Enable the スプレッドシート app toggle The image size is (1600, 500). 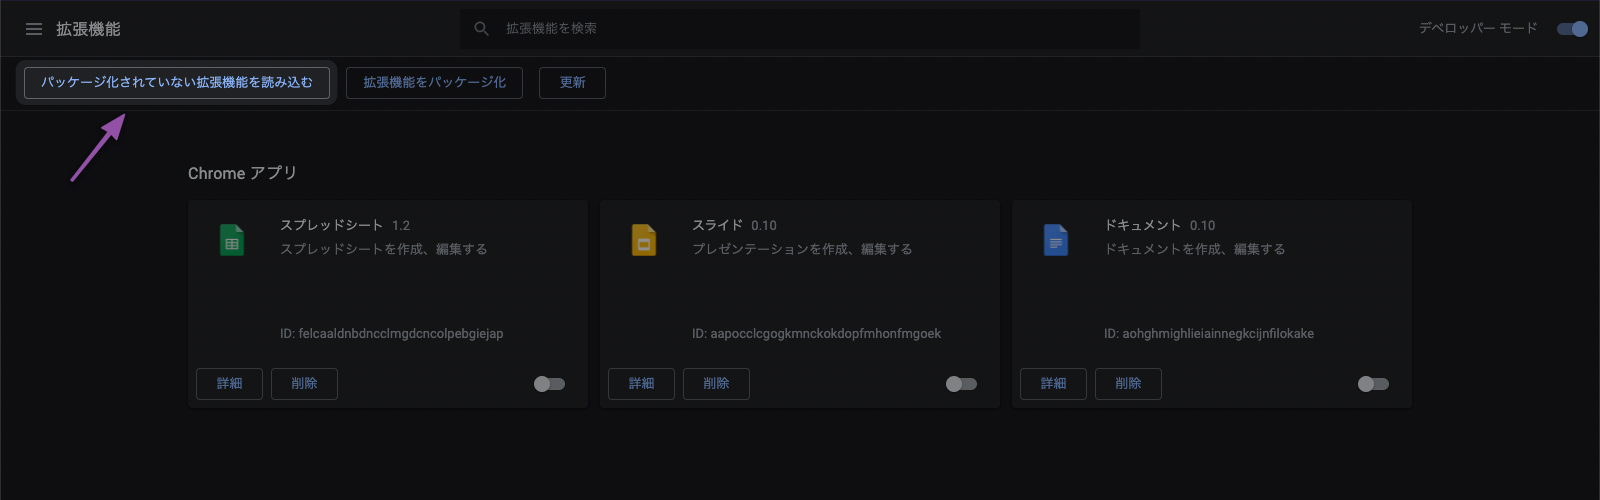tap(549, 384)
